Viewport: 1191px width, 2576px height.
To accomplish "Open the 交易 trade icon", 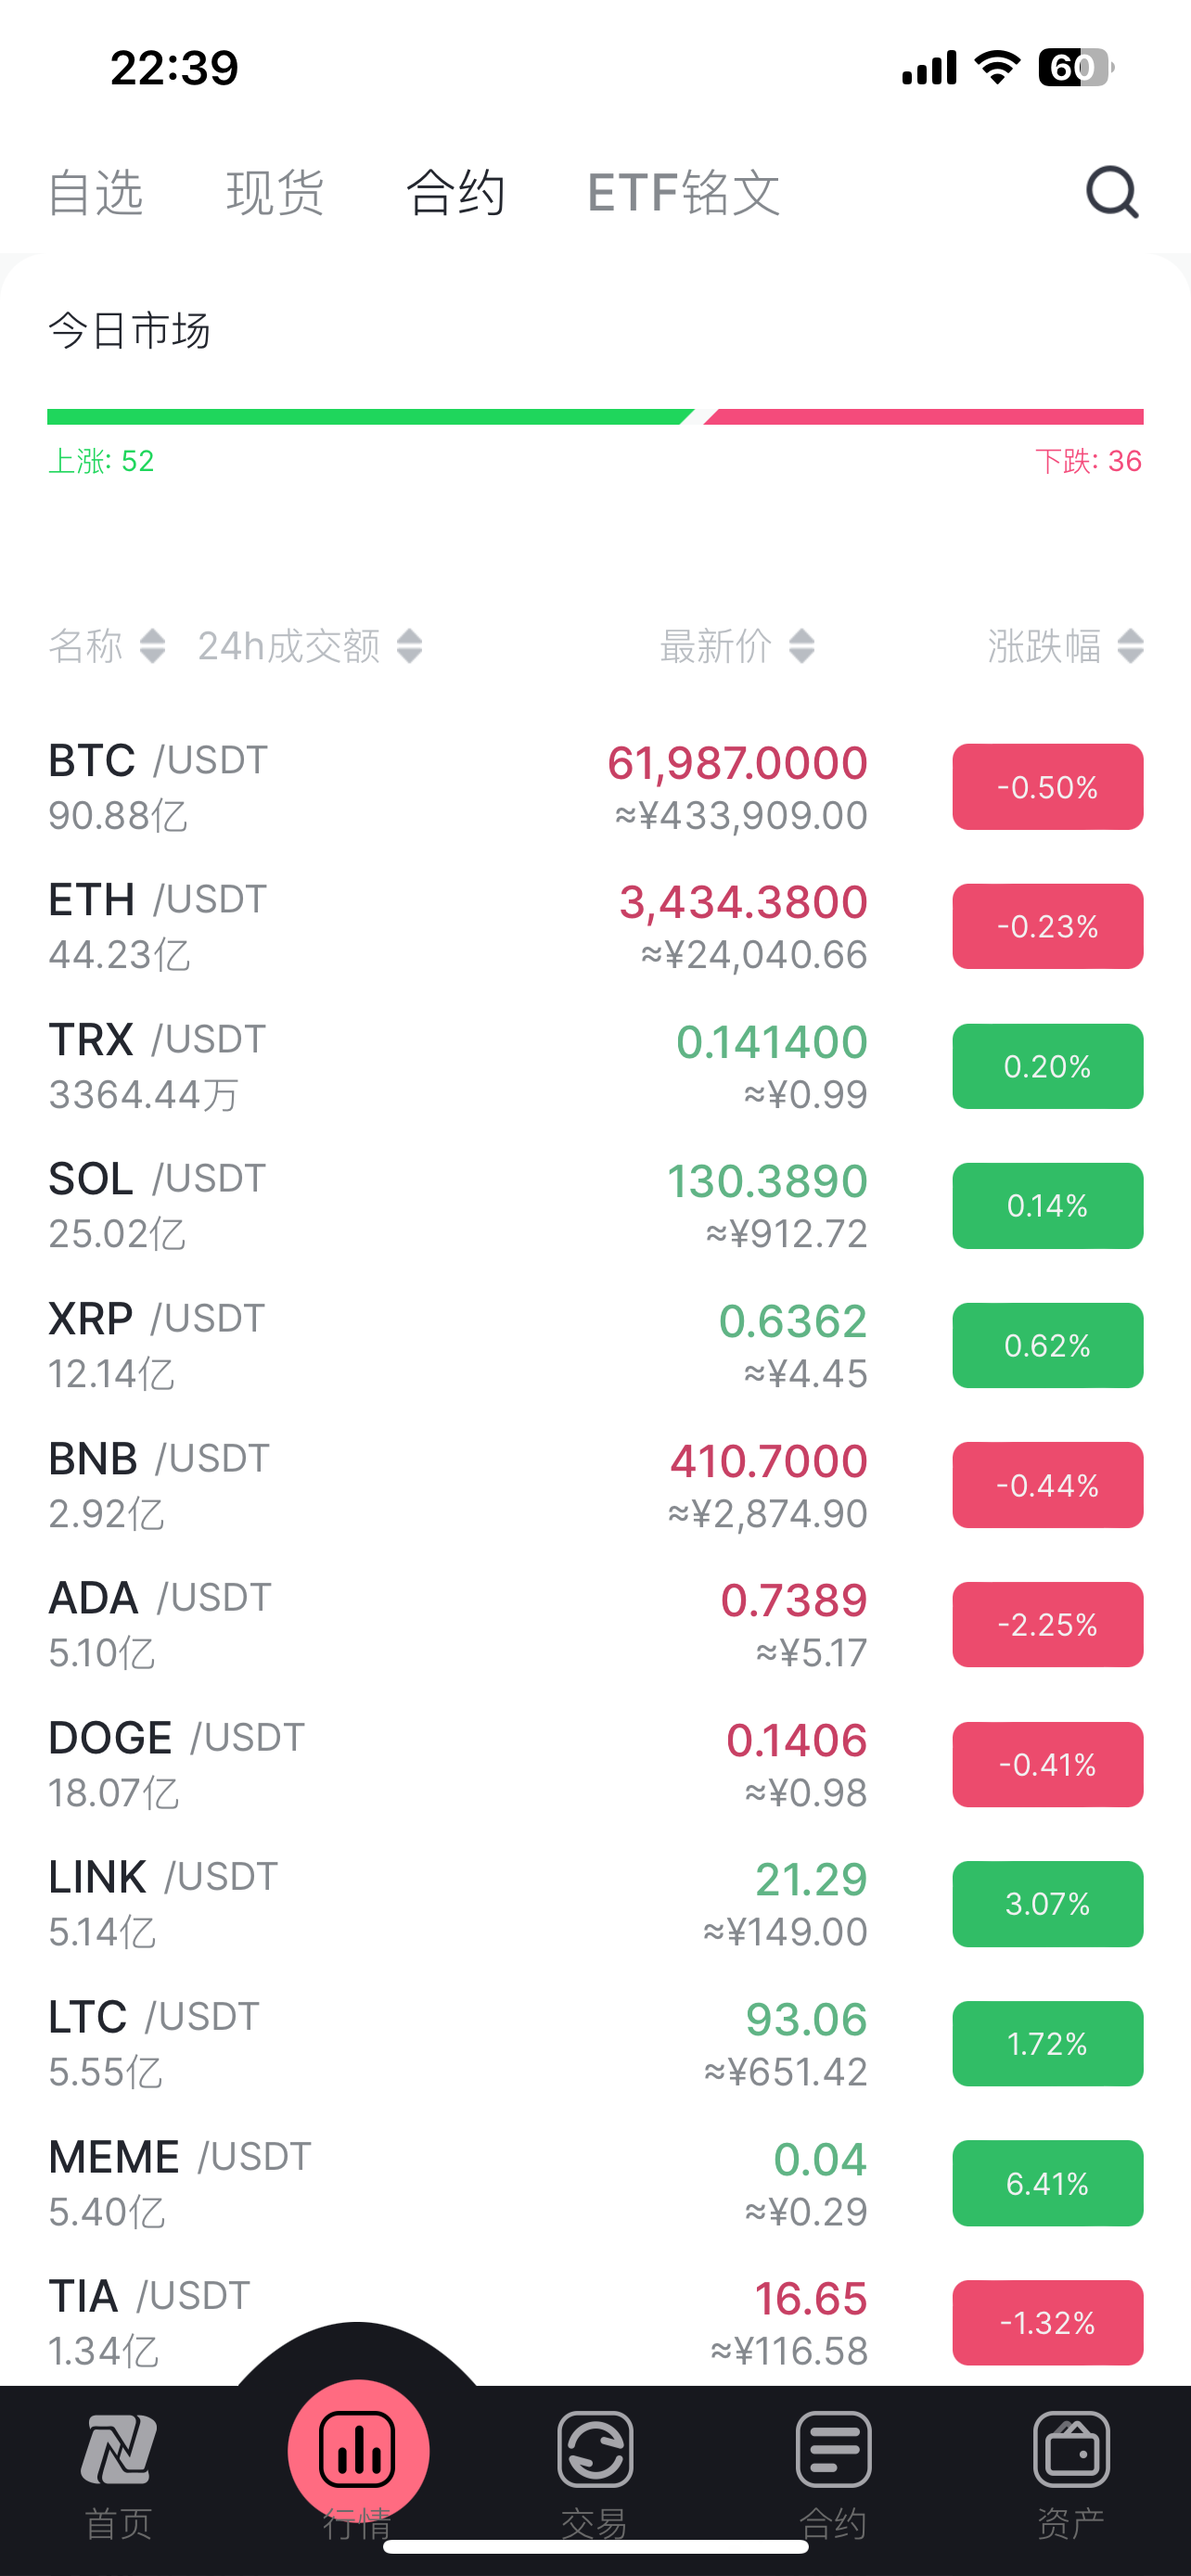I will tap(595, 2450).
